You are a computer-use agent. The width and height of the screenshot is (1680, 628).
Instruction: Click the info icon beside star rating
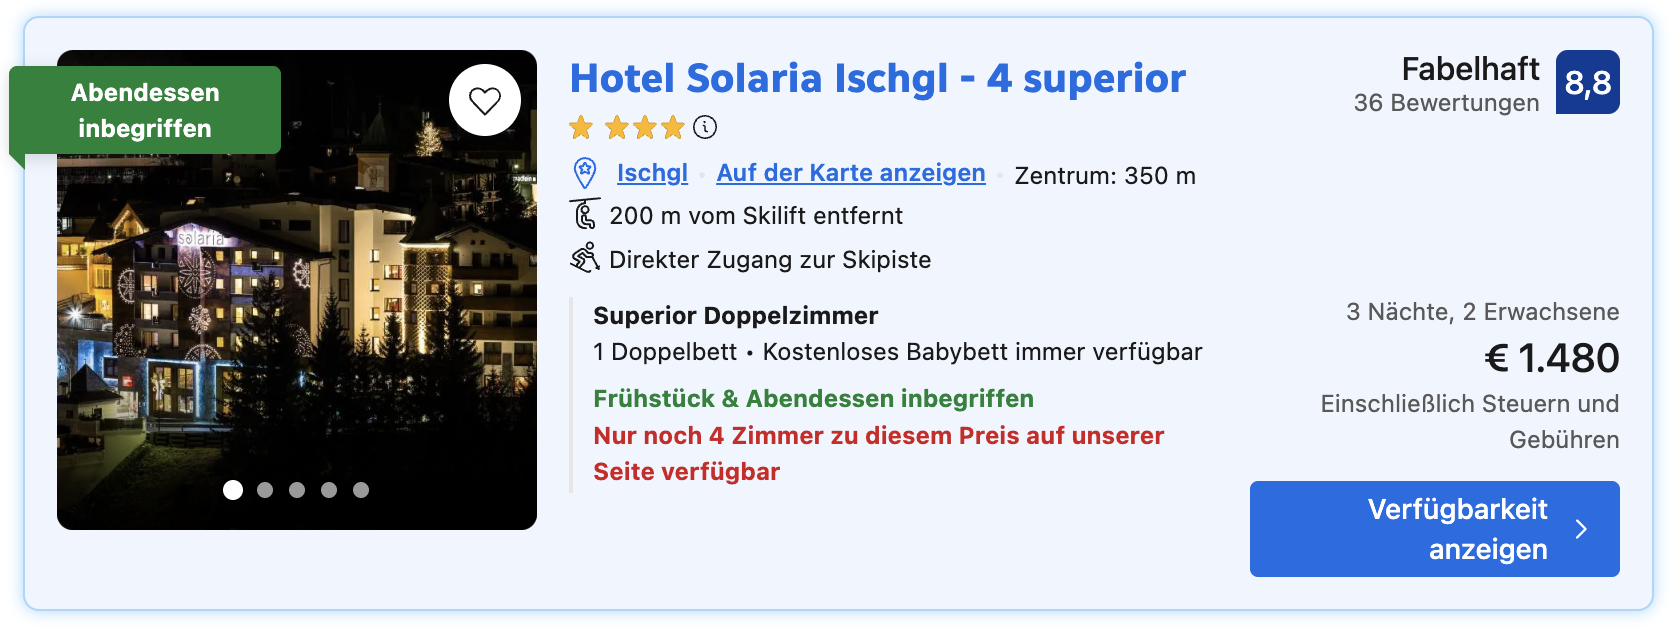705,127
